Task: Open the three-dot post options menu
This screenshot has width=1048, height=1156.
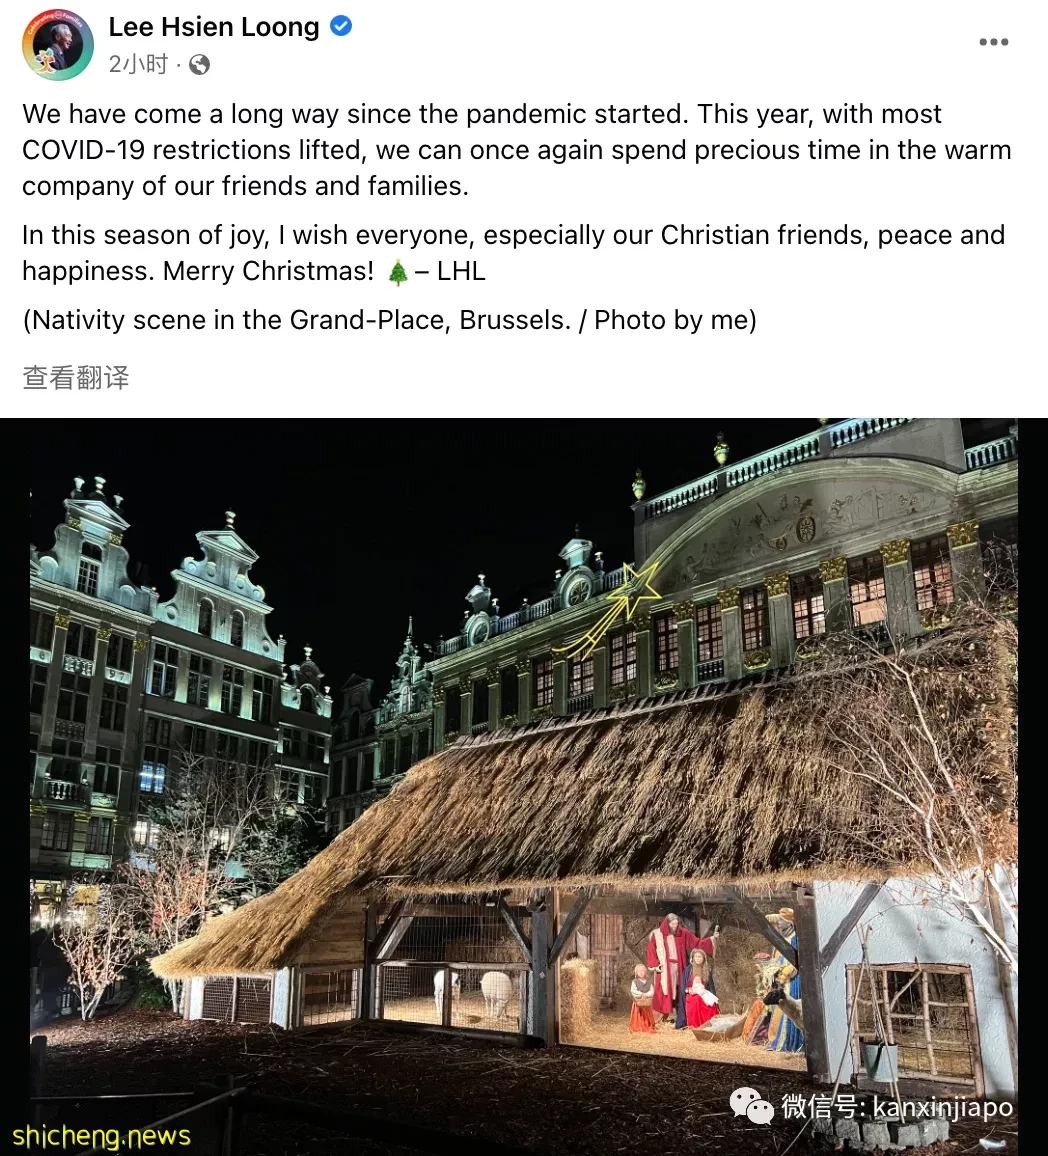Action: [993, 42]
